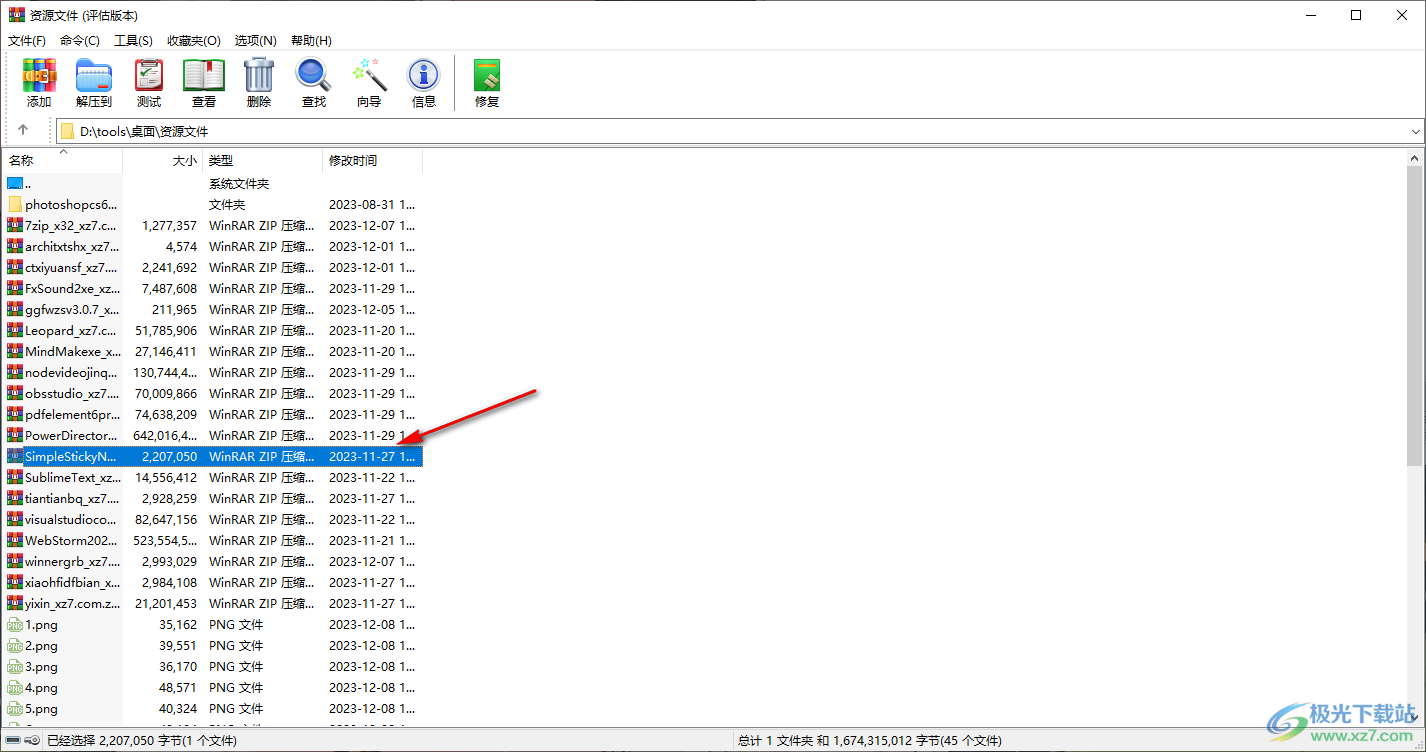Select the xiaohfidfbian_x archive row

pos(213,582)
